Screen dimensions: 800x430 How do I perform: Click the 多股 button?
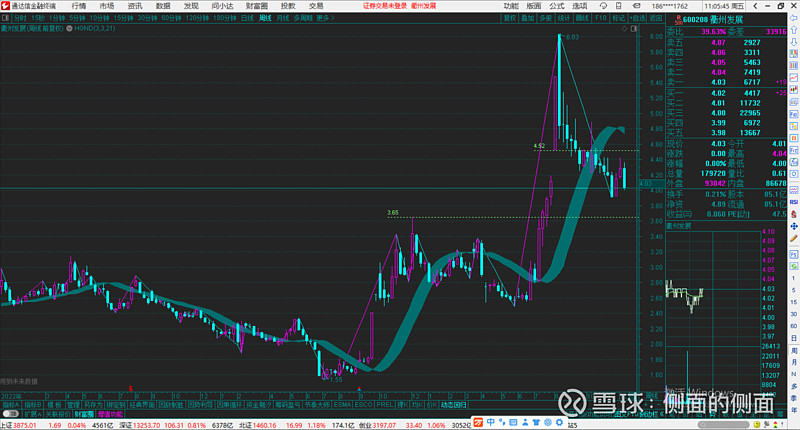(546, 18)
